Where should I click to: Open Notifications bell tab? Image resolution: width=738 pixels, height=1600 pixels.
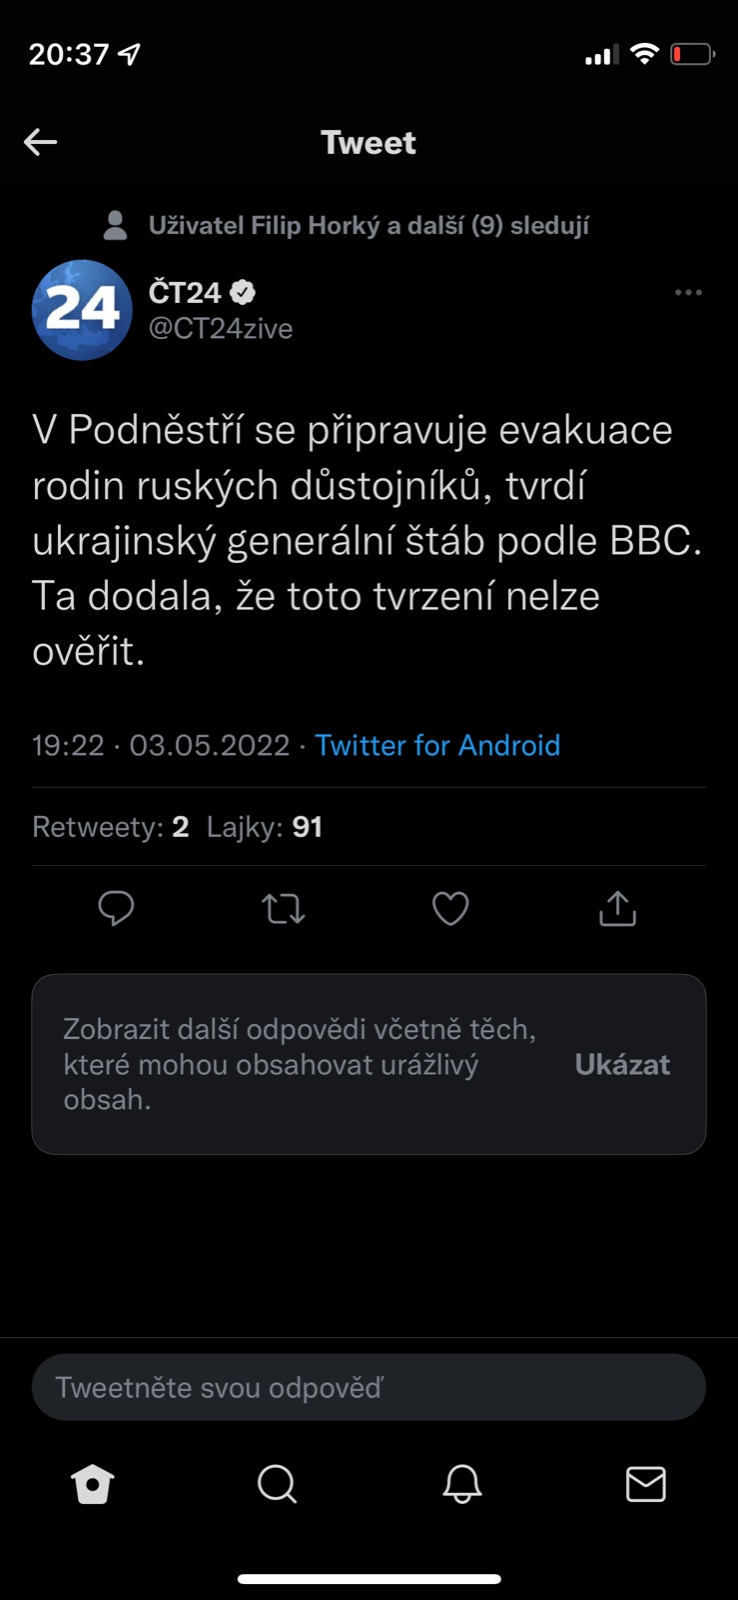click(x=462, y=1484)
